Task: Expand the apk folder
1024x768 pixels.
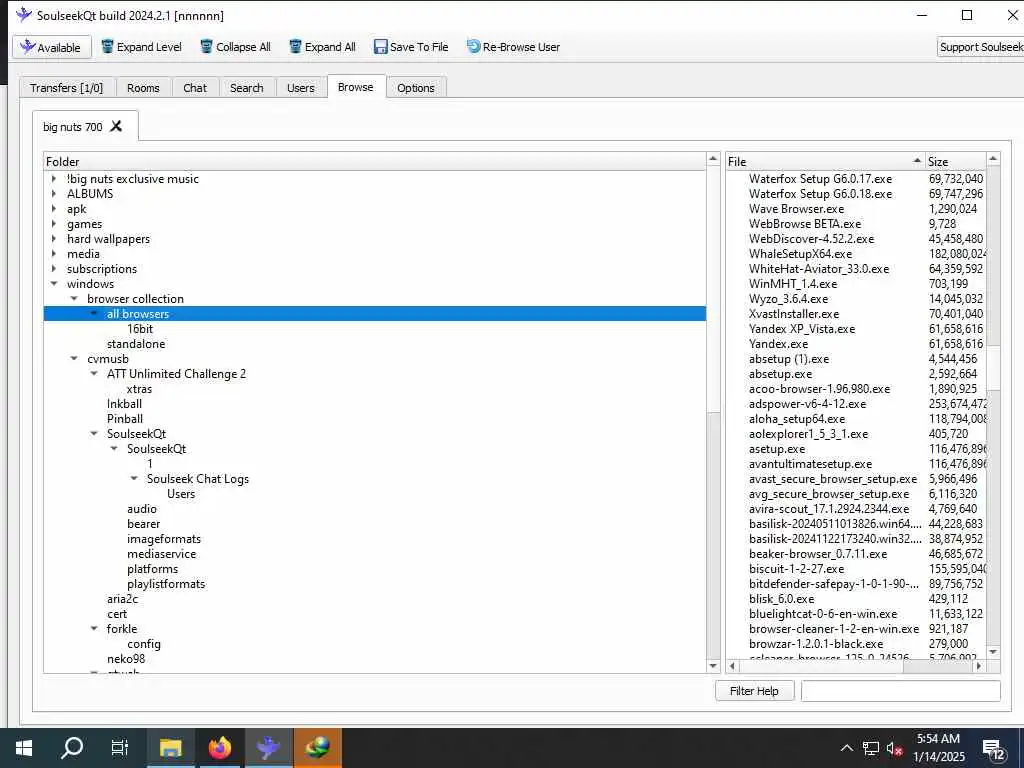Action: coord(54,208)
